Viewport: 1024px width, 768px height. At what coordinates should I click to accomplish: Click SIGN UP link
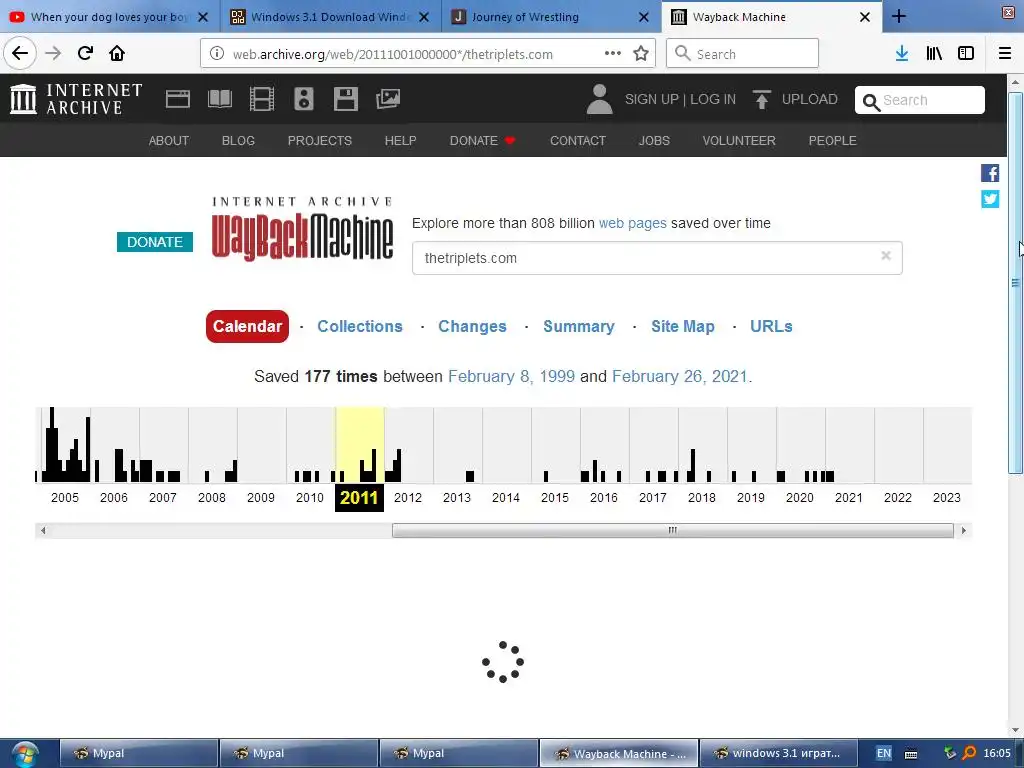(x=651, y=99)
